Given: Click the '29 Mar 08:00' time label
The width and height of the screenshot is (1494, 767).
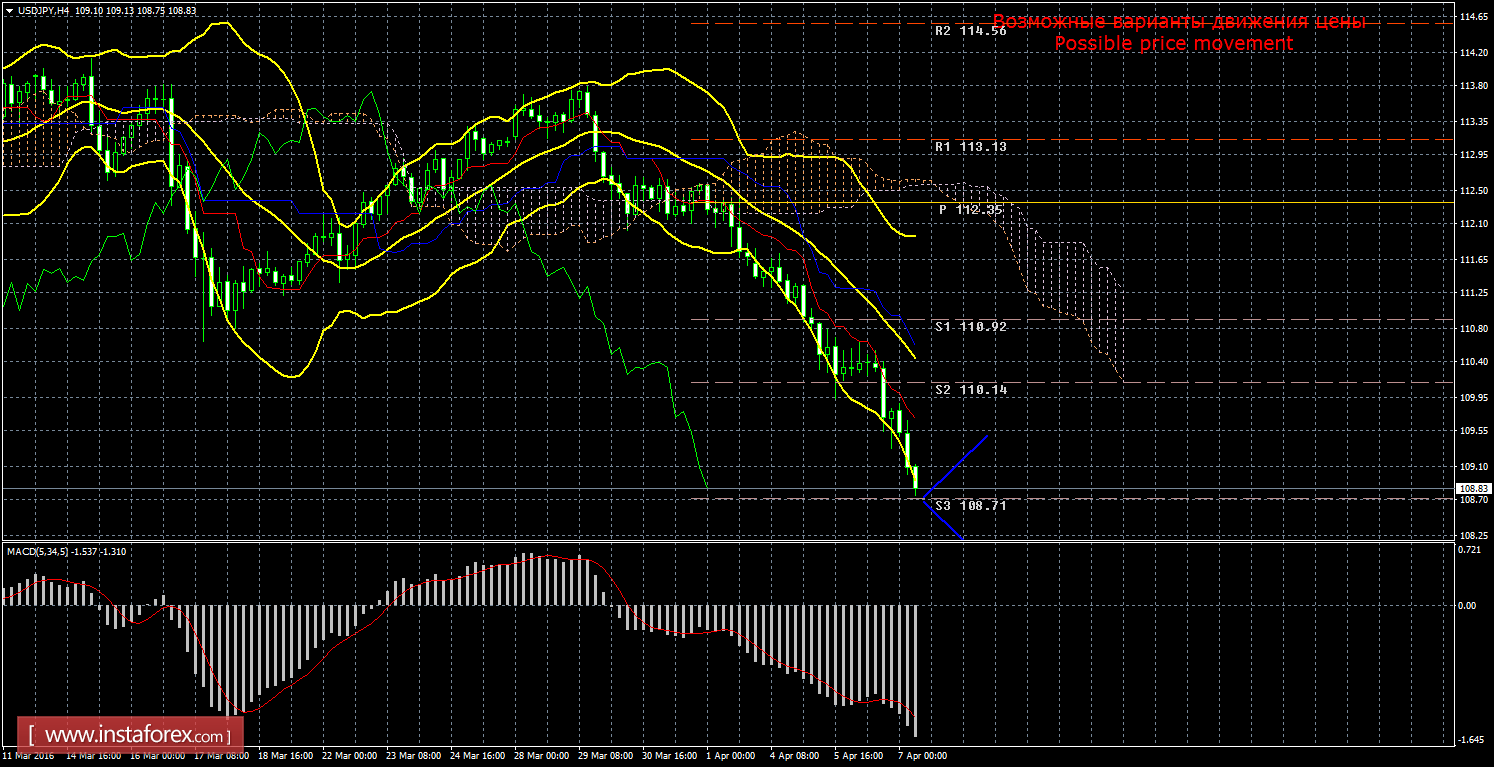Looking at the screenshot, I should (606, 756).
